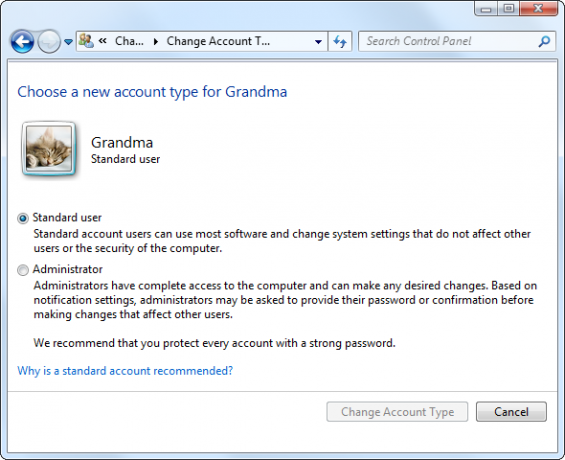Click the magnifying glass search icon
The height and width of the screenshot is (460, 565).
pyautogui.click(x=544, y=41)
